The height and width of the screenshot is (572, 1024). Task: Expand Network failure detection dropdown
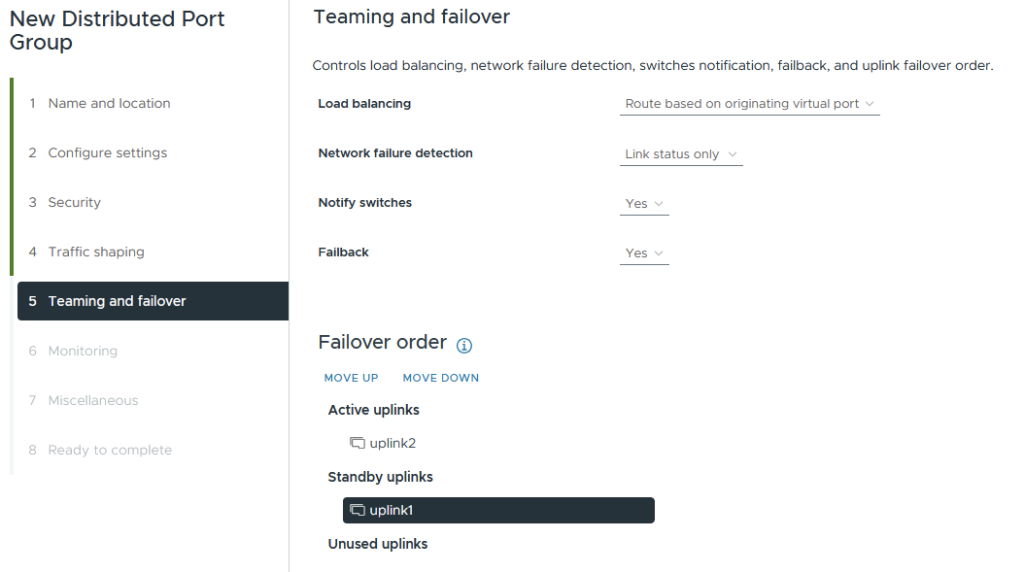(x=680, y=154)
